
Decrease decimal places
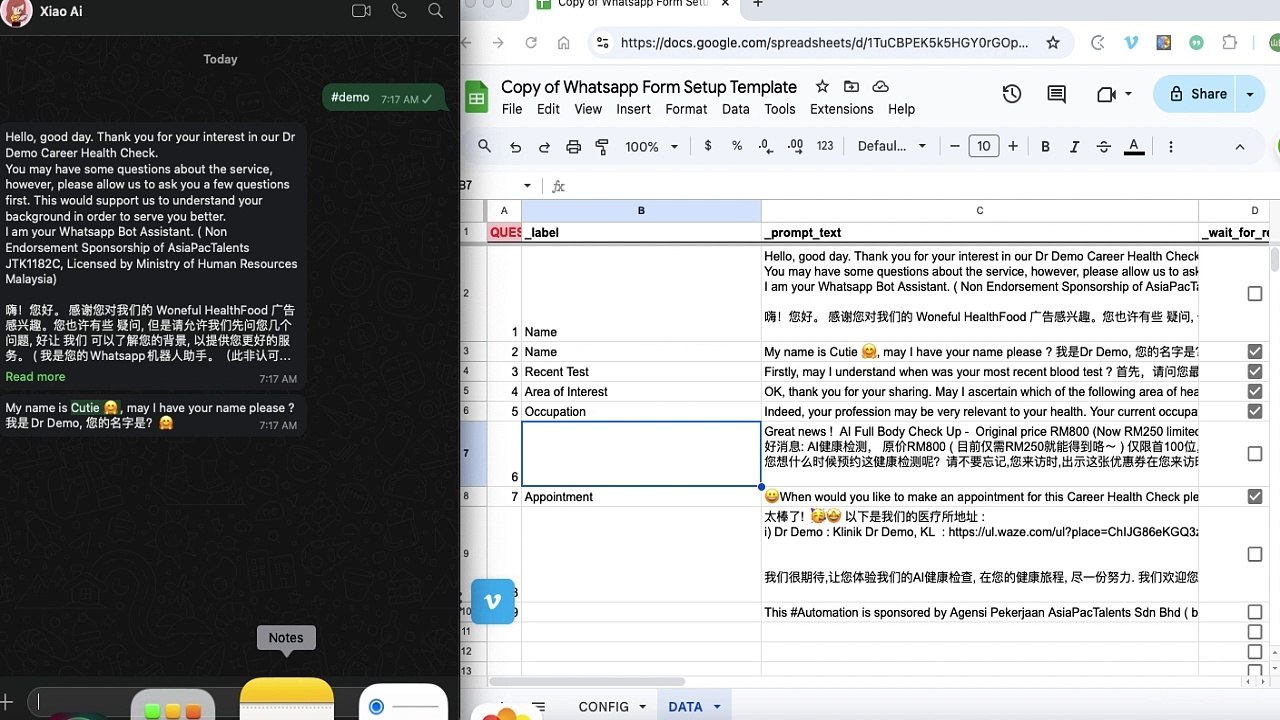coord(766,146)
